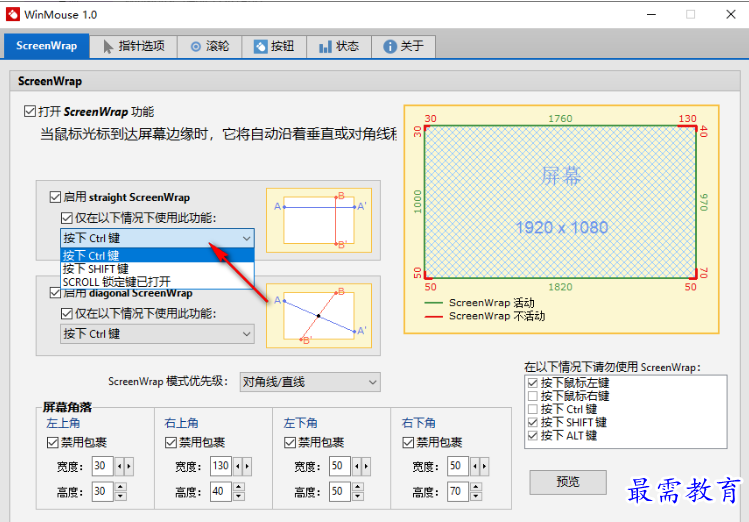Click 左上角 高度 input field
Viewport: 749px width, 522px height.
(x=102, y=491)
